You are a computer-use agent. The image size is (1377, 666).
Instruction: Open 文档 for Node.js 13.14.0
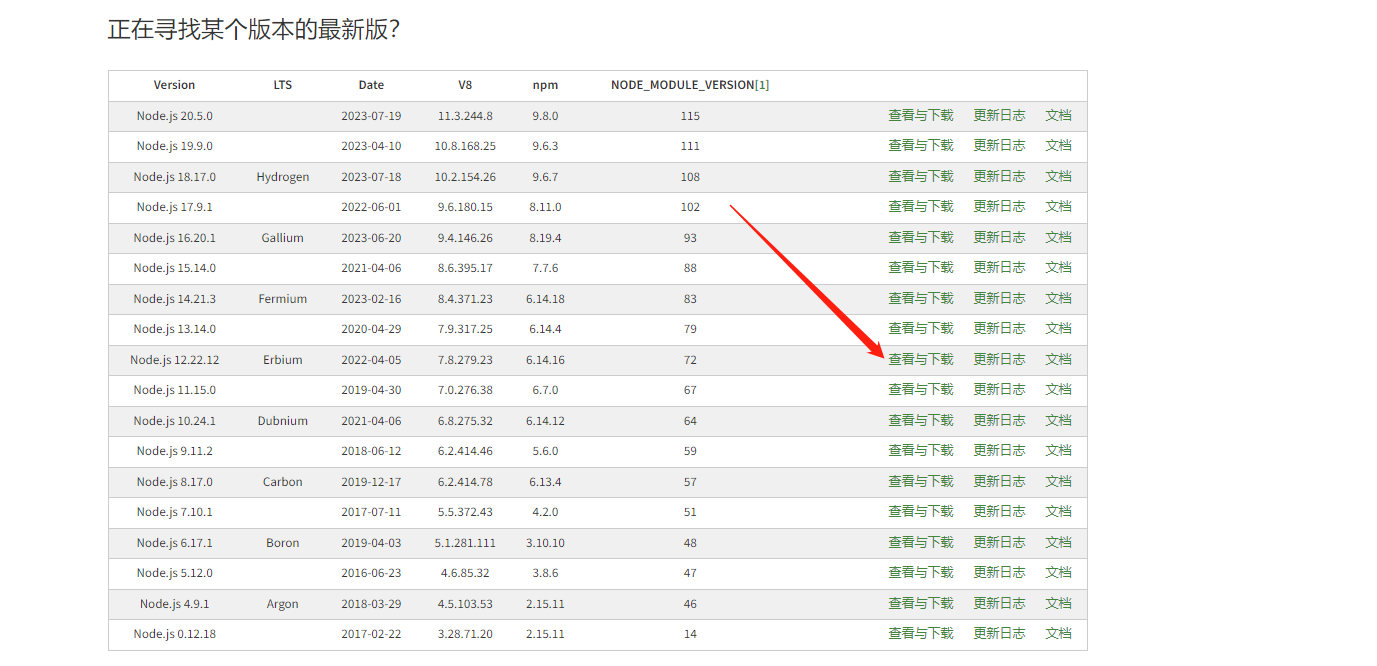(x=1058, y=328)
